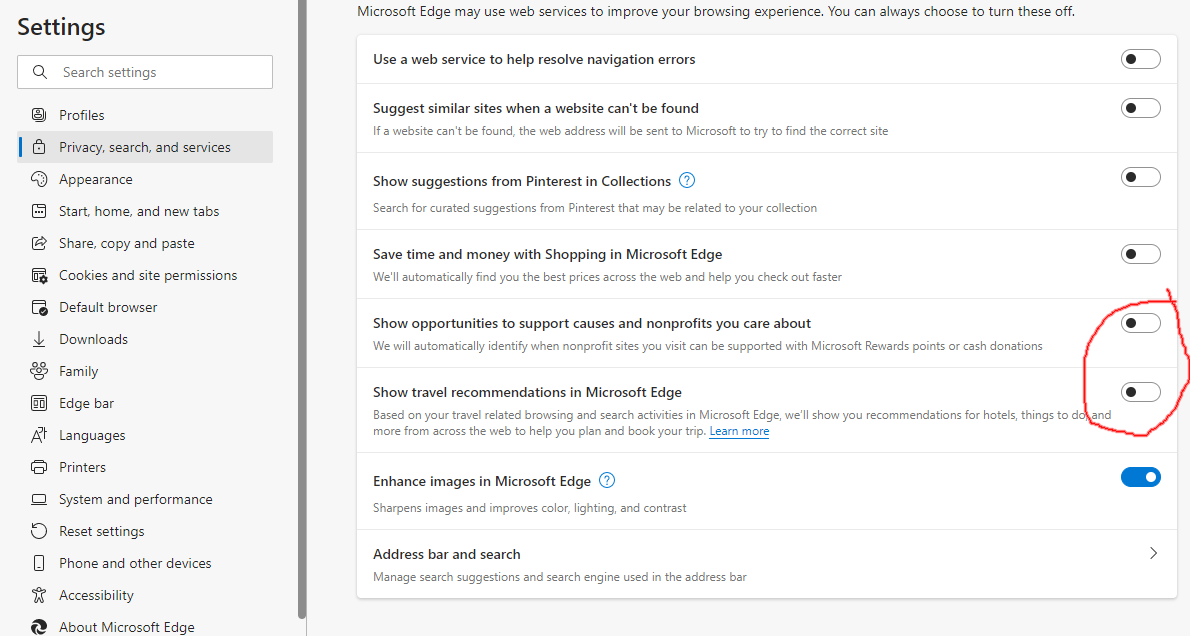Follow the Learn more link
Image resolution: width=1190 pixels, height=636 pixels.
point(739,431)
